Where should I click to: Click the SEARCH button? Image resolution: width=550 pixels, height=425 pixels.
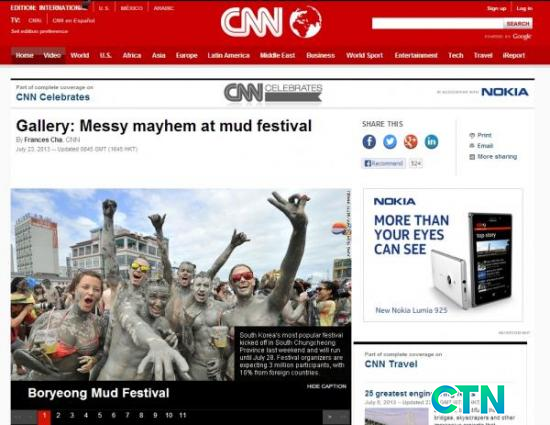[x=518, y=23]
